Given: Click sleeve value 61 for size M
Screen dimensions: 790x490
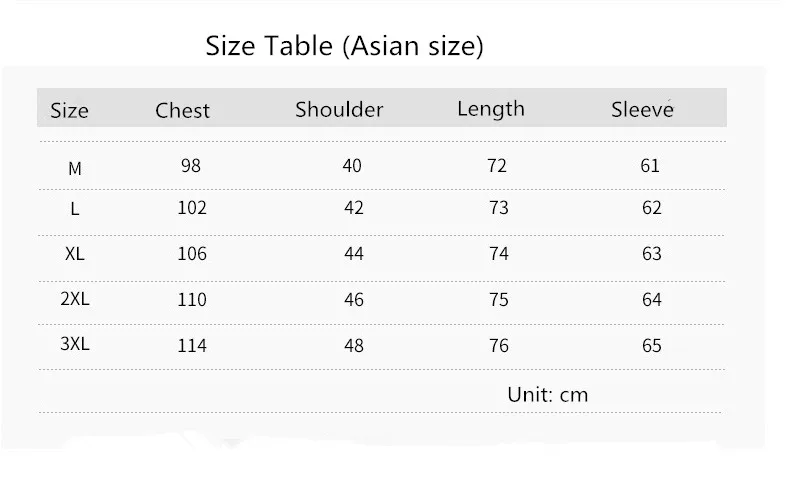Looking at the screenshot, I should click(x=650, y=166).
